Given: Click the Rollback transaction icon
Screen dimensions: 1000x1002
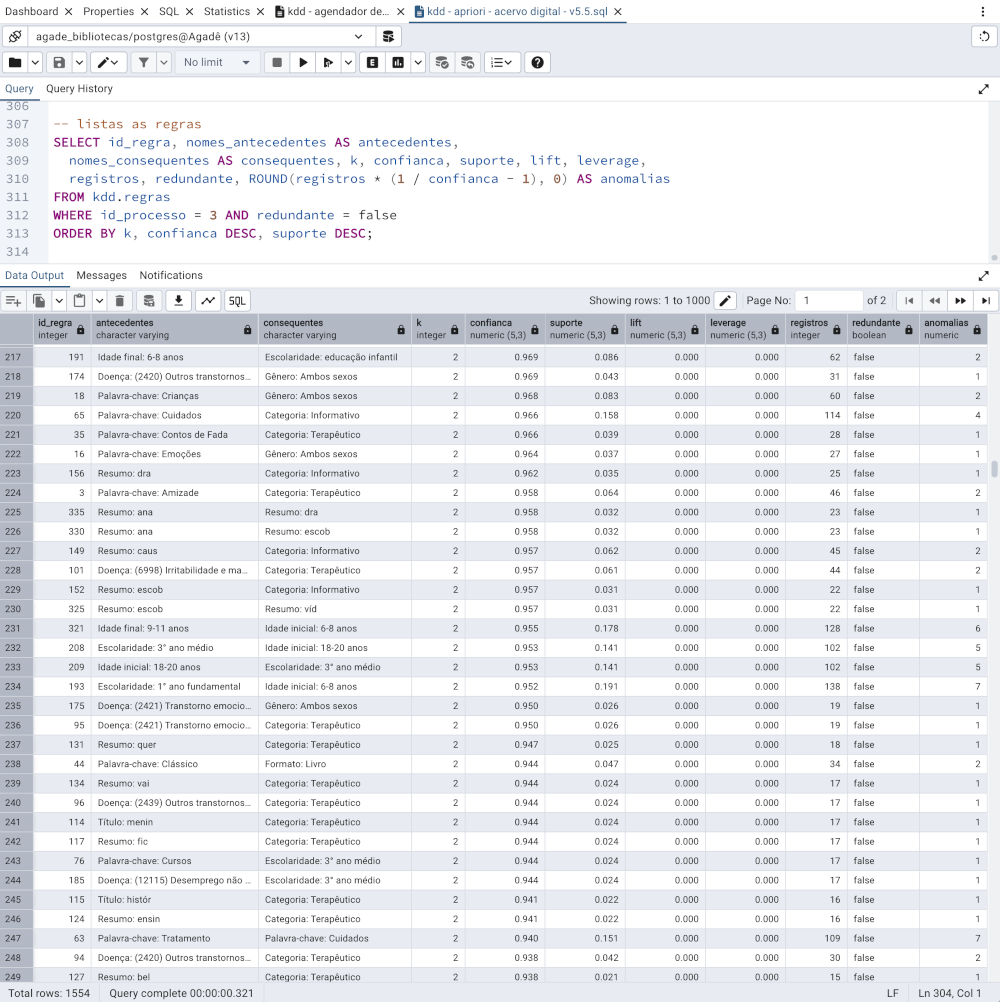Looking at the screenshot, I should click(x=467, y=62).
